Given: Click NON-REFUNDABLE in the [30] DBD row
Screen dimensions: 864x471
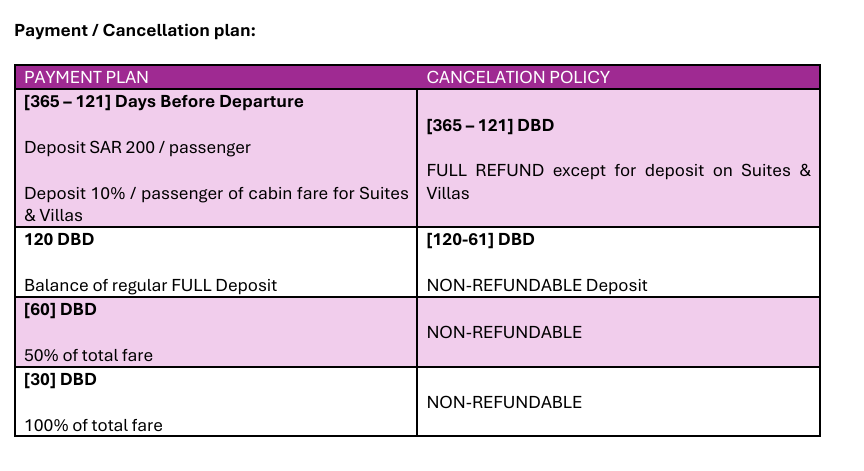Looking at the screenshot, I should pos(504,402).
